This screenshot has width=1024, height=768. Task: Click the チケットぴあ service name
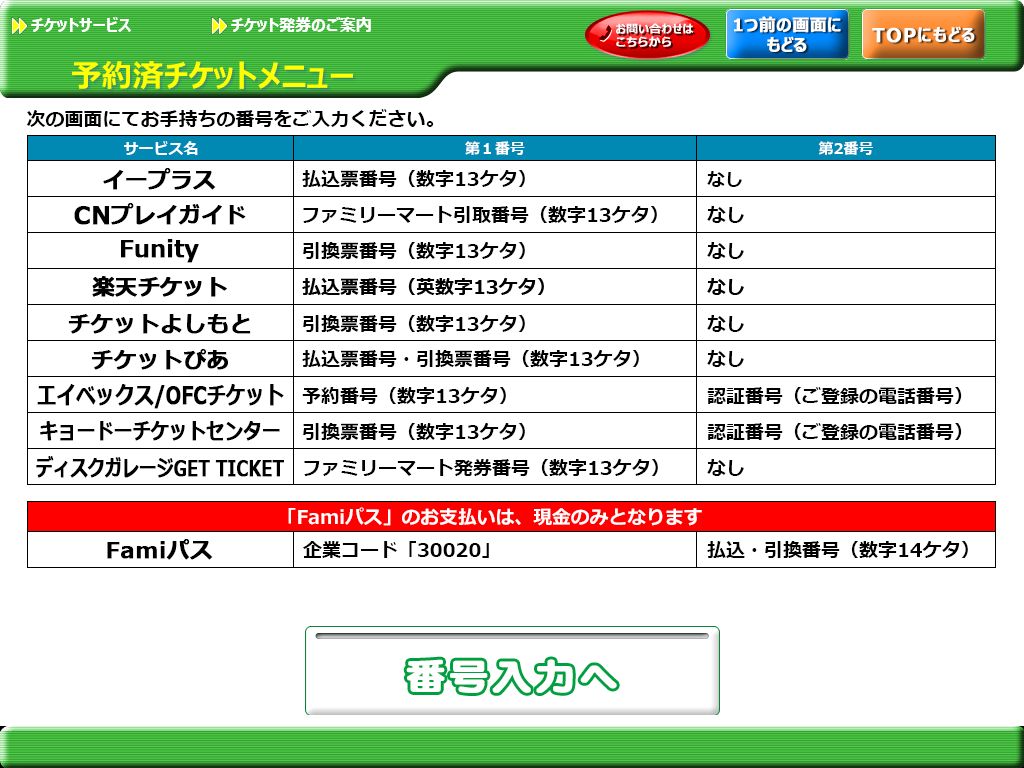160,359
